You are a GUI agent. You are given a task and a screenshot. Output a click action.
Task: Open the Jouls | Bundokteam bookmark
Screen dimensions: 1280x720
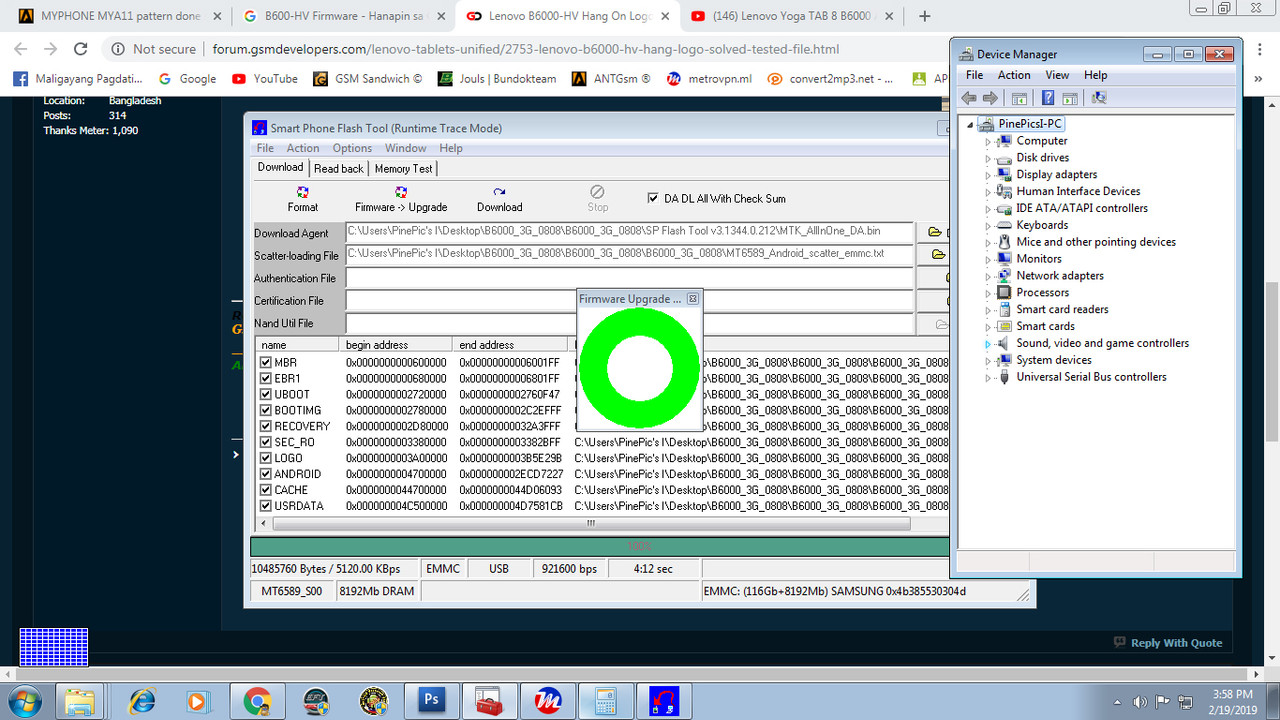point(497,79)
